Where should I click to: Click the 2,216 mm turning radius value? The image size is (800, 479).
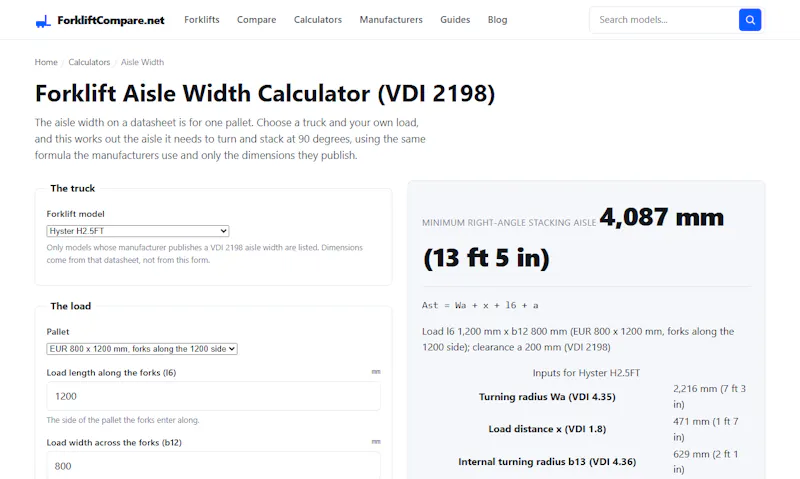tap(709, 396)
